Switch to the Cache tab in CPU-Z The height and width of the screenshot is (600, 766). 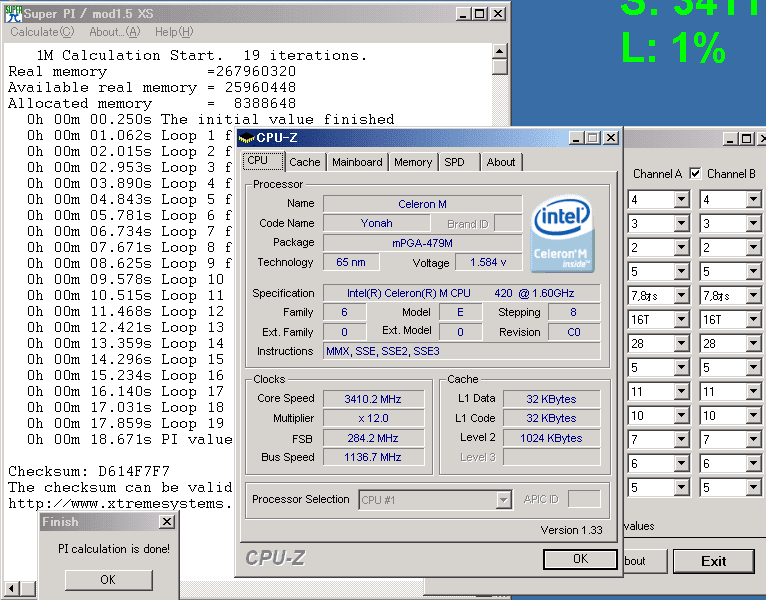click(x=305, y=162)
